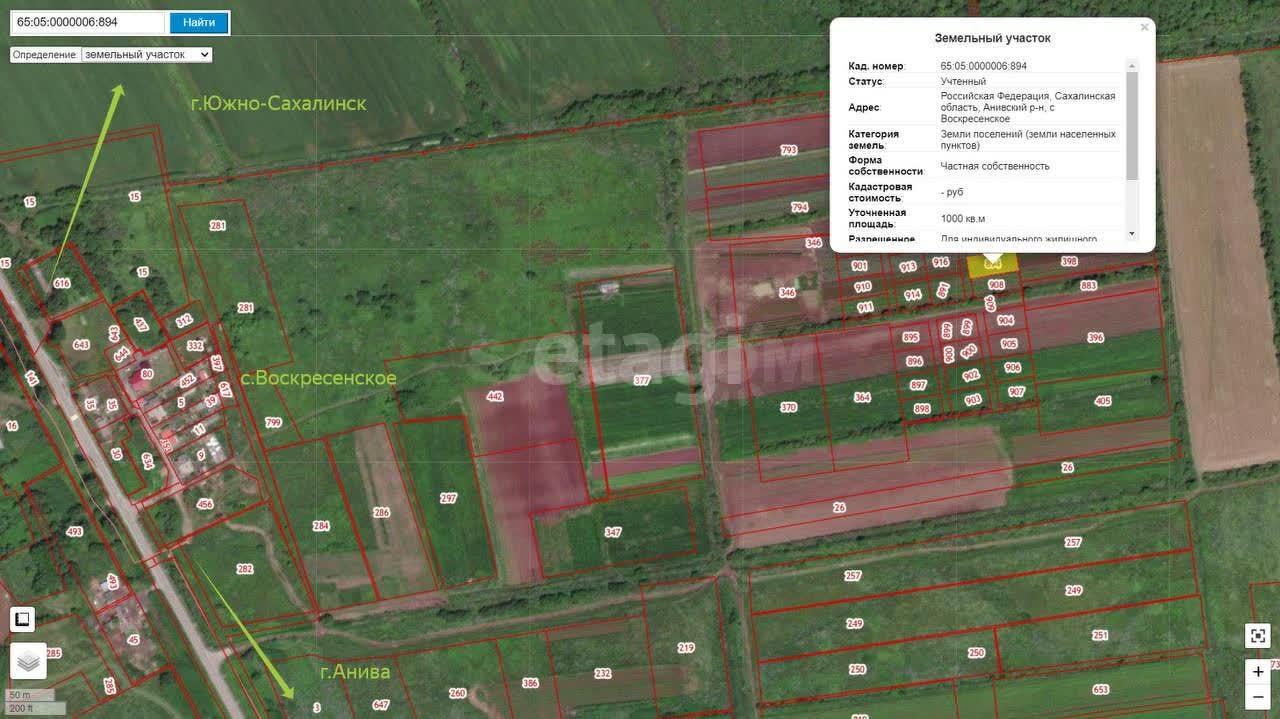The width and height of the screenshot is (1280, 719).
Task: Select parcel 396 on the map
Action: point(1095,338)
